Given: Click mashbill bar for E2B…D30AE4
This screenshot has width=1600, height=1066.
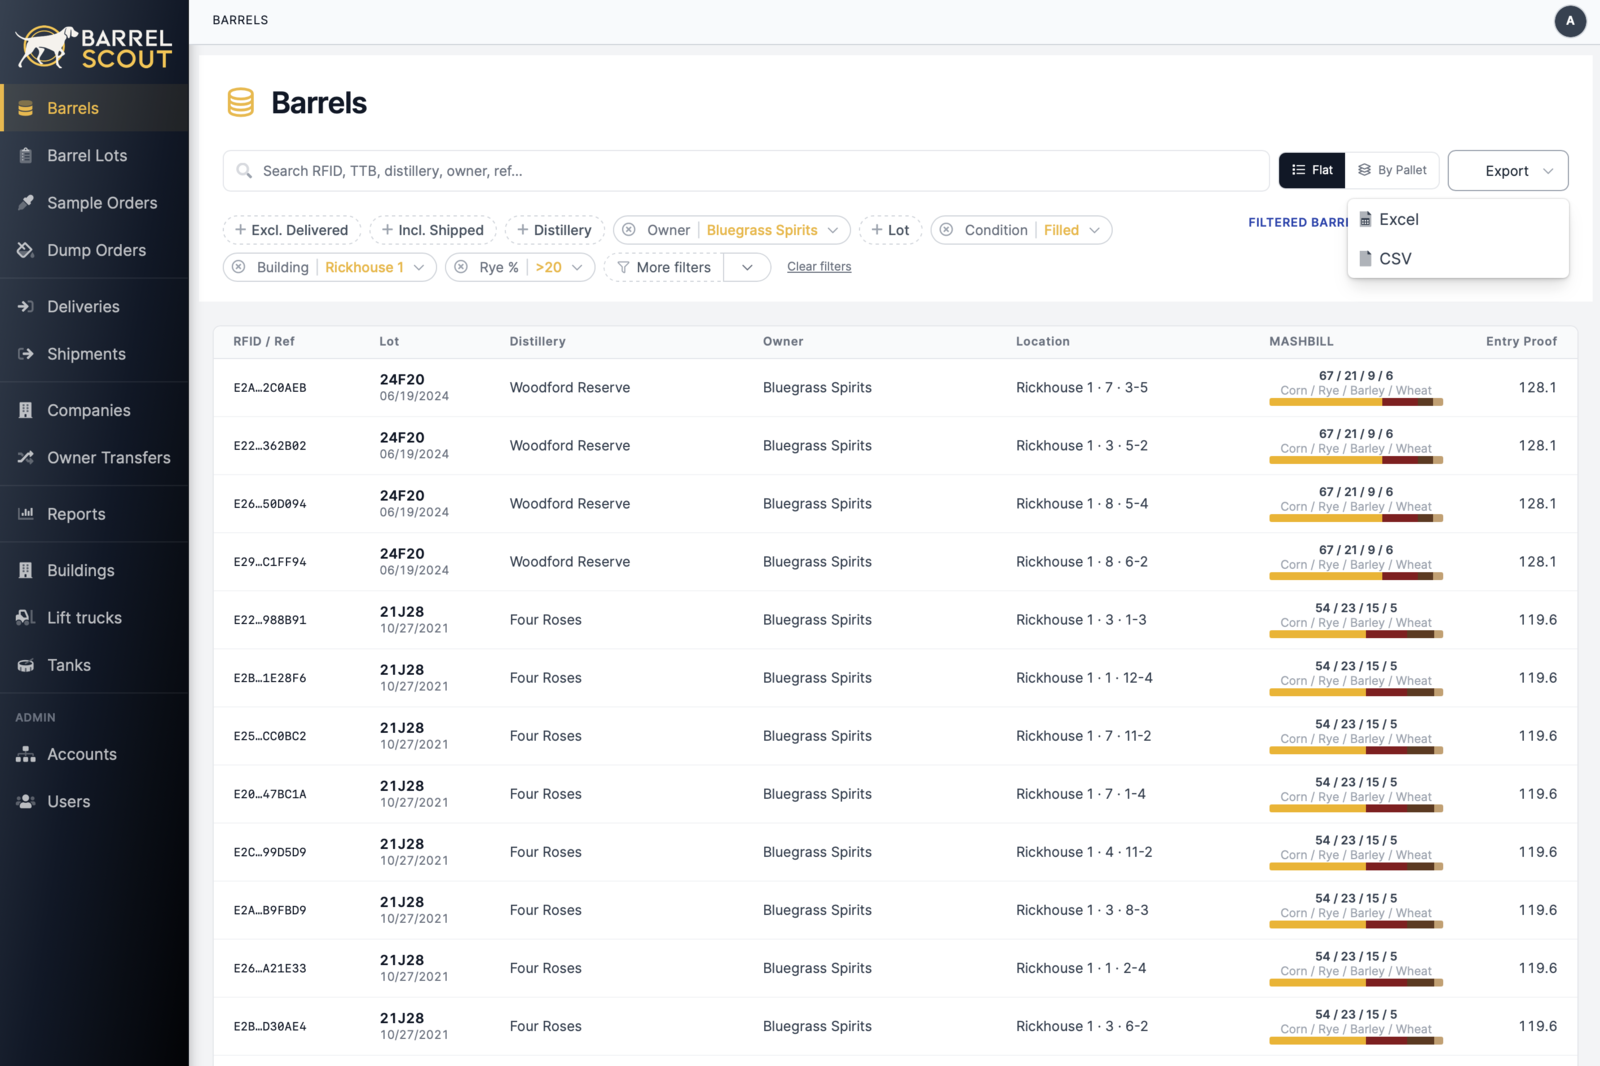Looking at the screenshot, I should 1356,1040.
